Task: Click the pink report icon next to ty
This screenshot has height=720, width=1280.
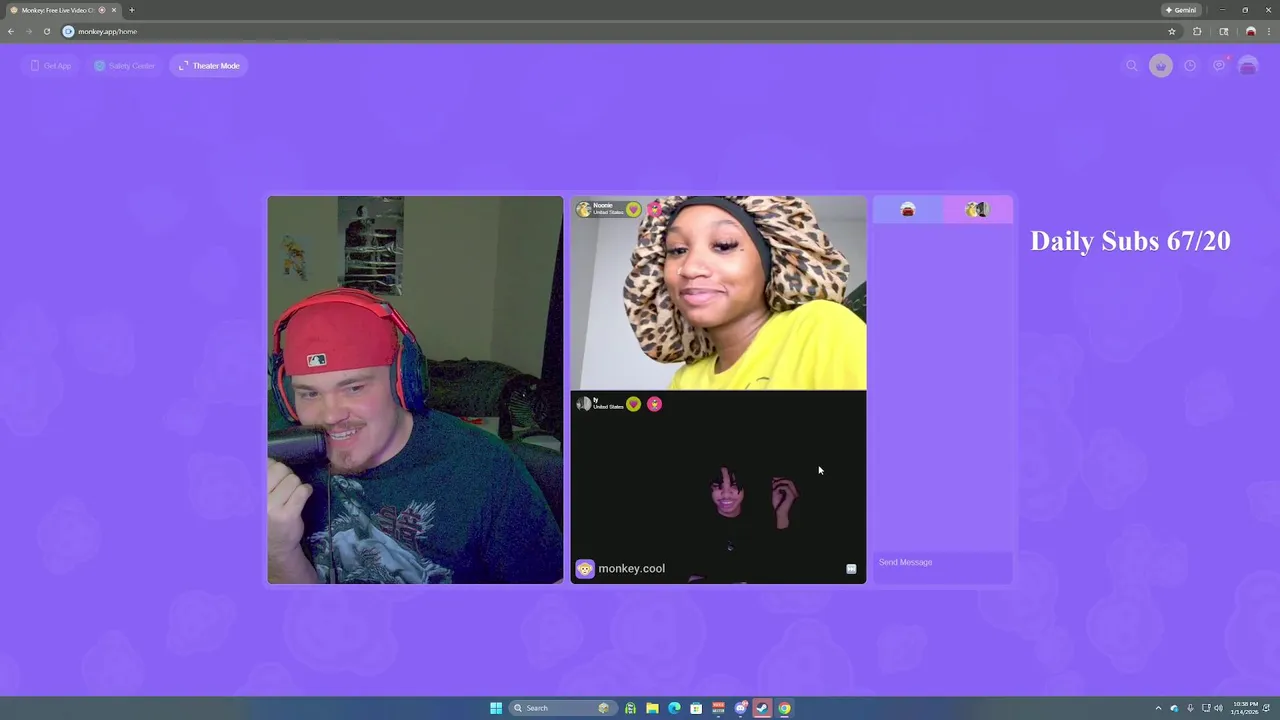Action: (x=654, y=404)
